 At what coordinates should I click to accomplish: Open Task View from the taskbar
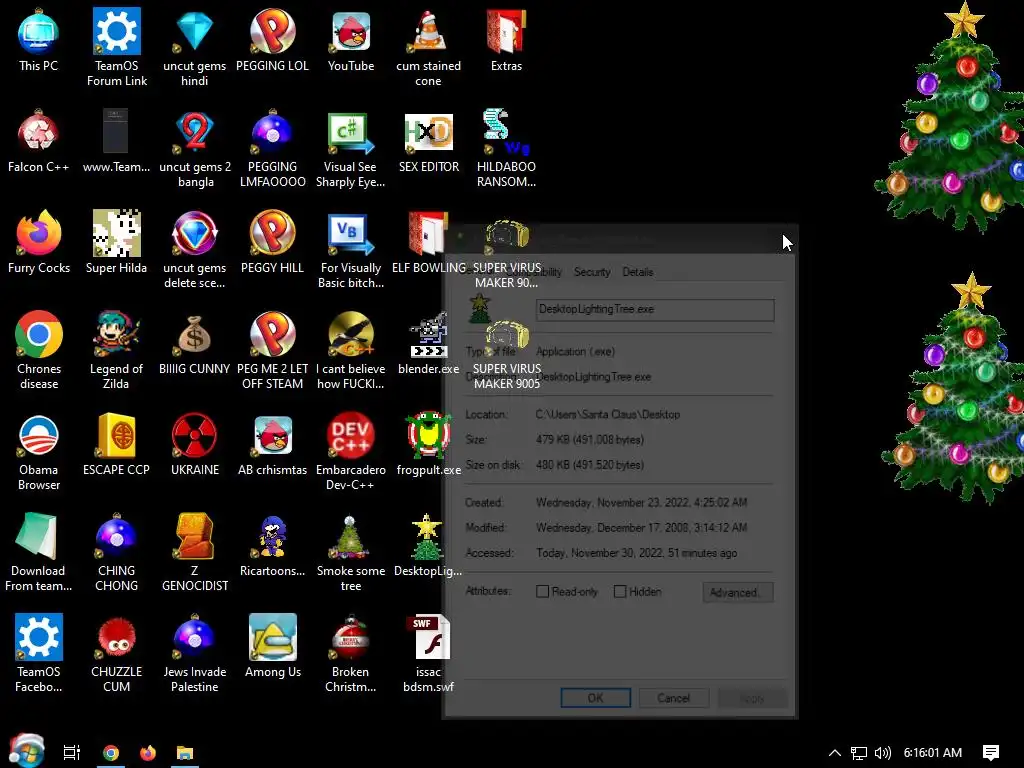[x=72, y=753]
